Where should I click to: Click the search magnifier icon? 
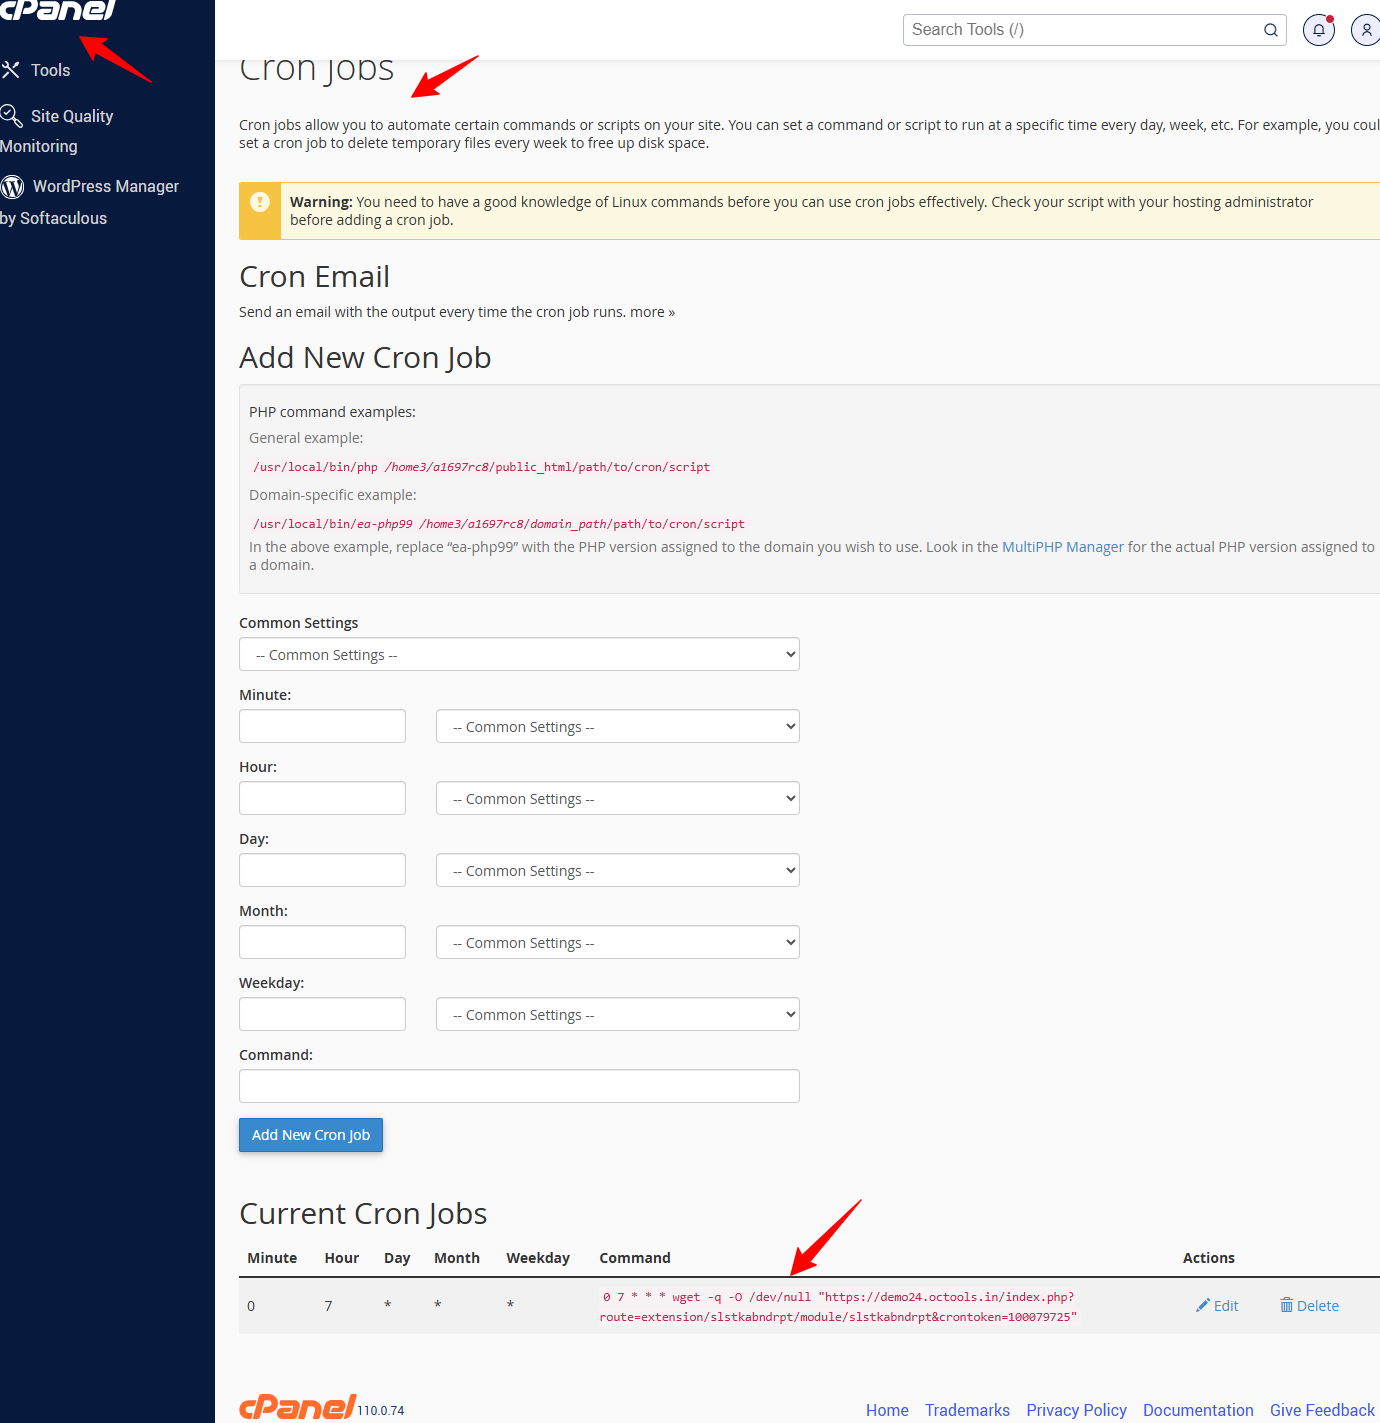(x=1270, y=30)
